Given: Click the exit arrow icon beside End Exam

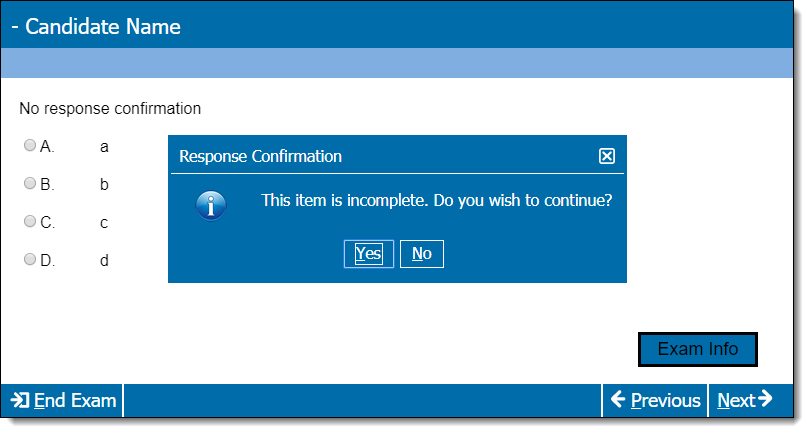Looking at the screenshot, I should point(20,400).
